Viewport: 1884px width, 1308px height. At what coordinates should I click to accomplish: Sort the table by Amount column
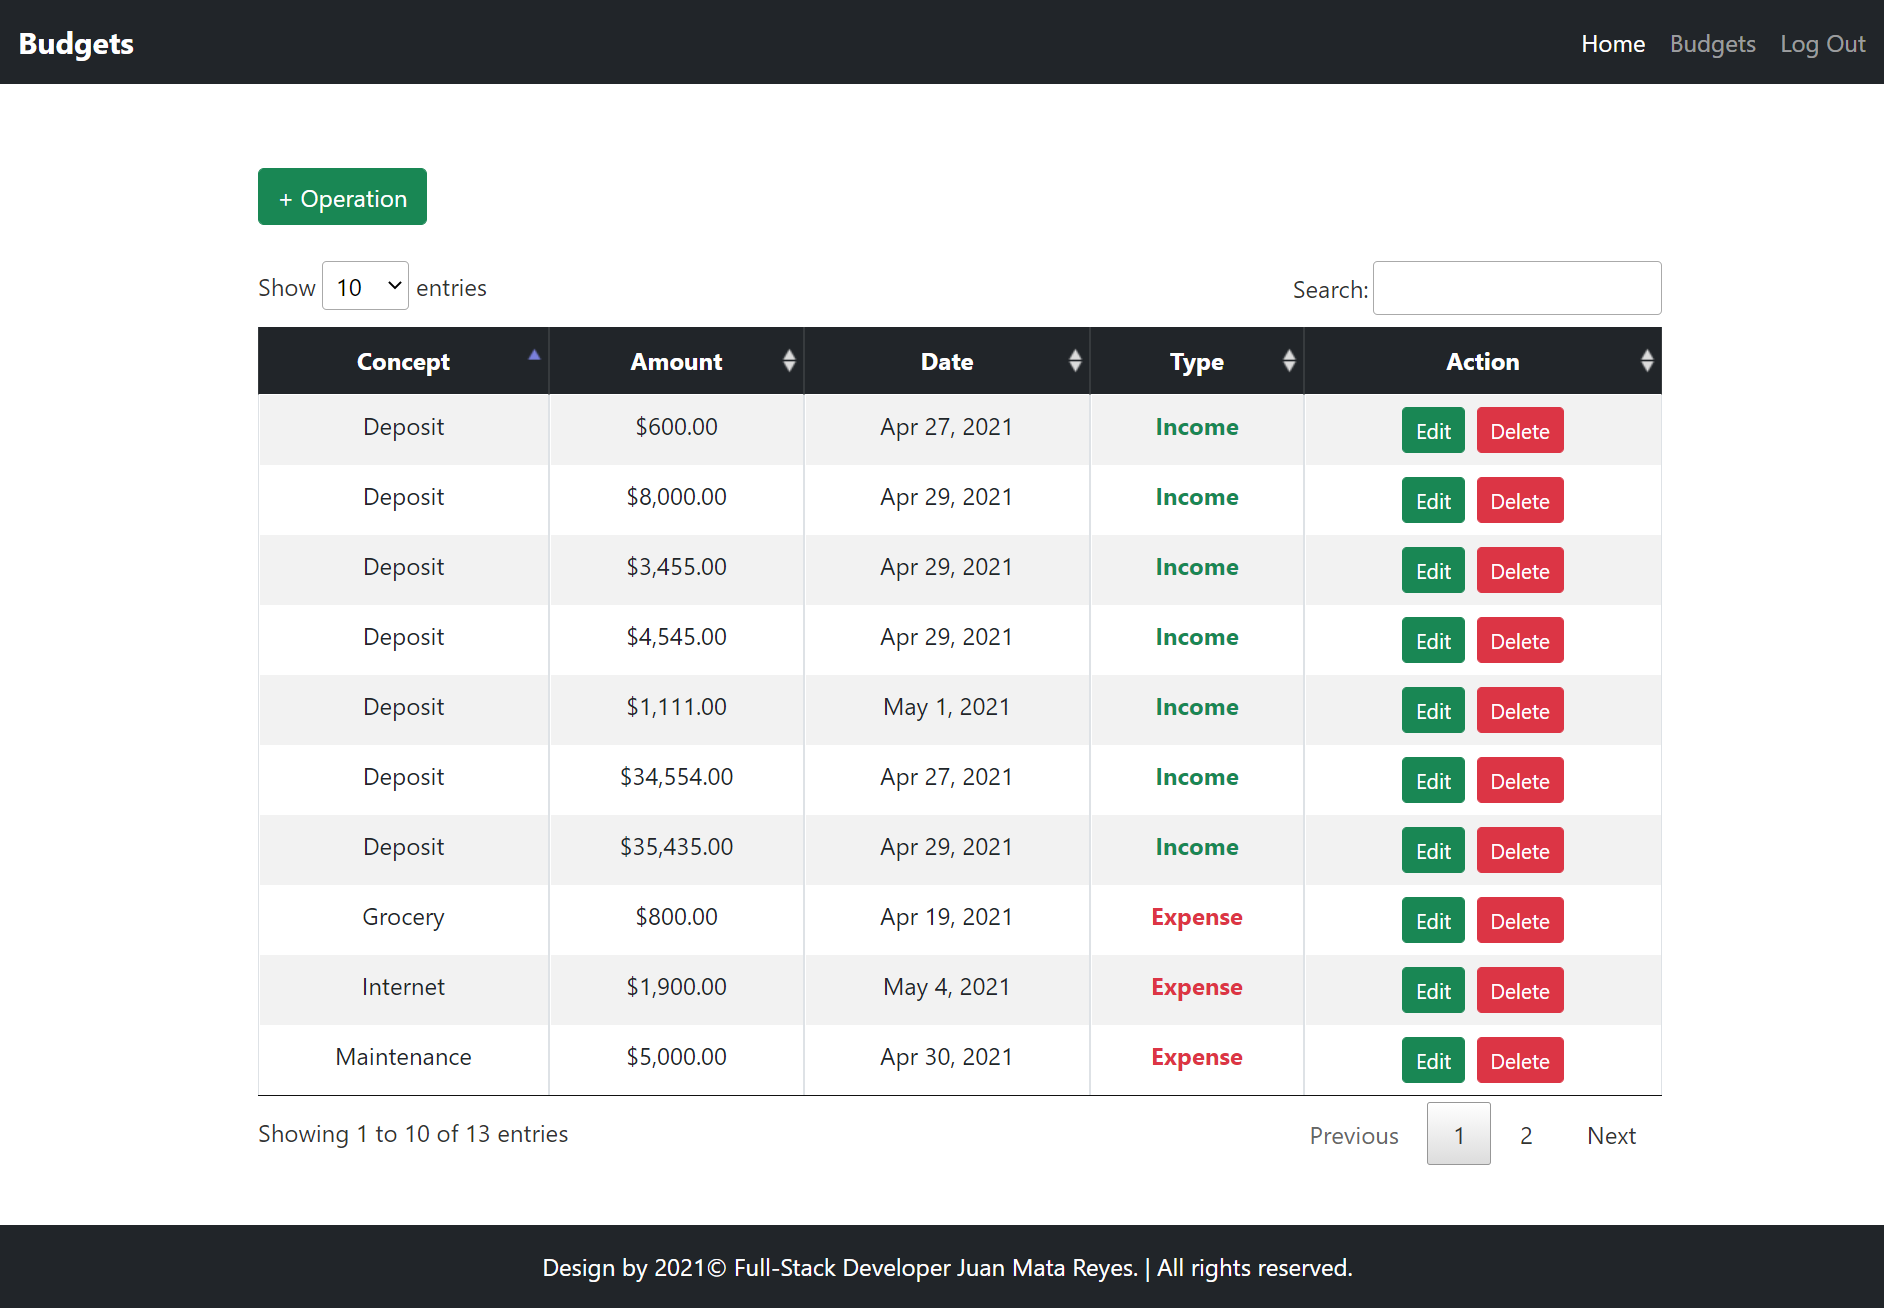(677, 361)
